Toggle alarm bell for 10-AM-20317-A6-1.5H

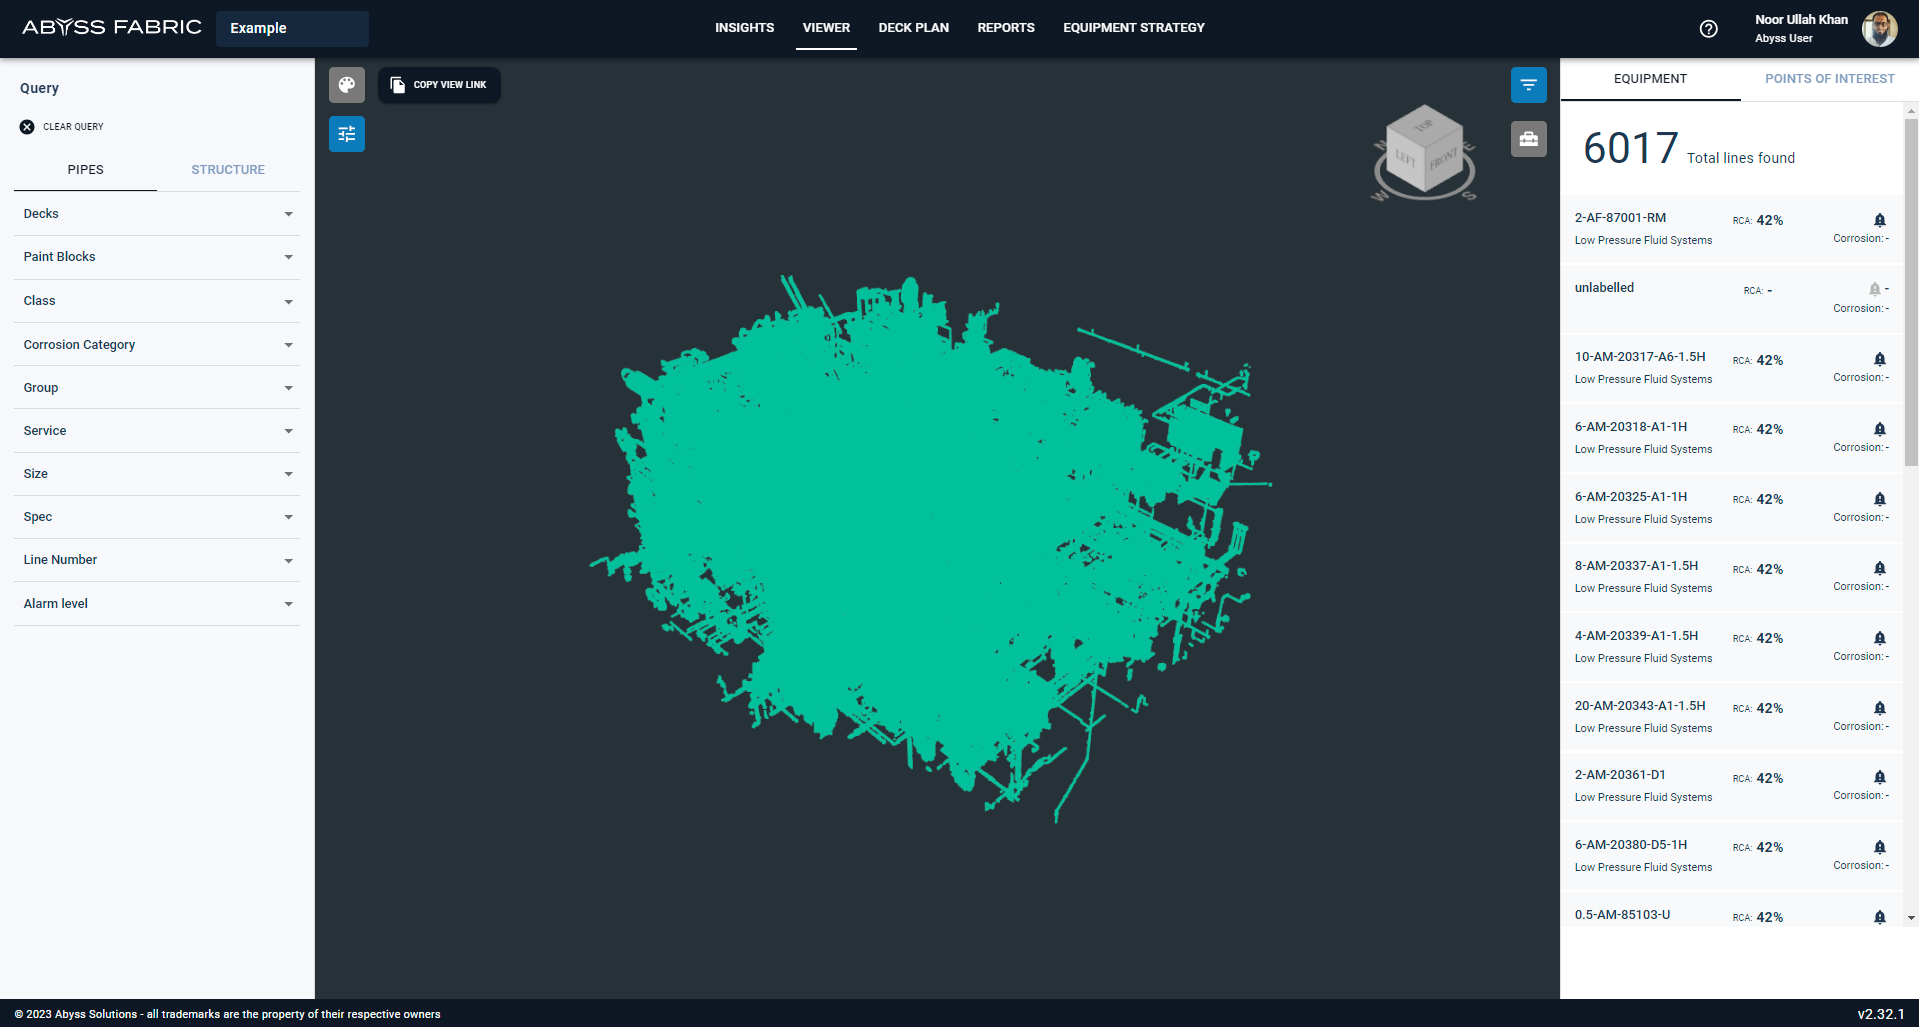(x=1879, y=359)
